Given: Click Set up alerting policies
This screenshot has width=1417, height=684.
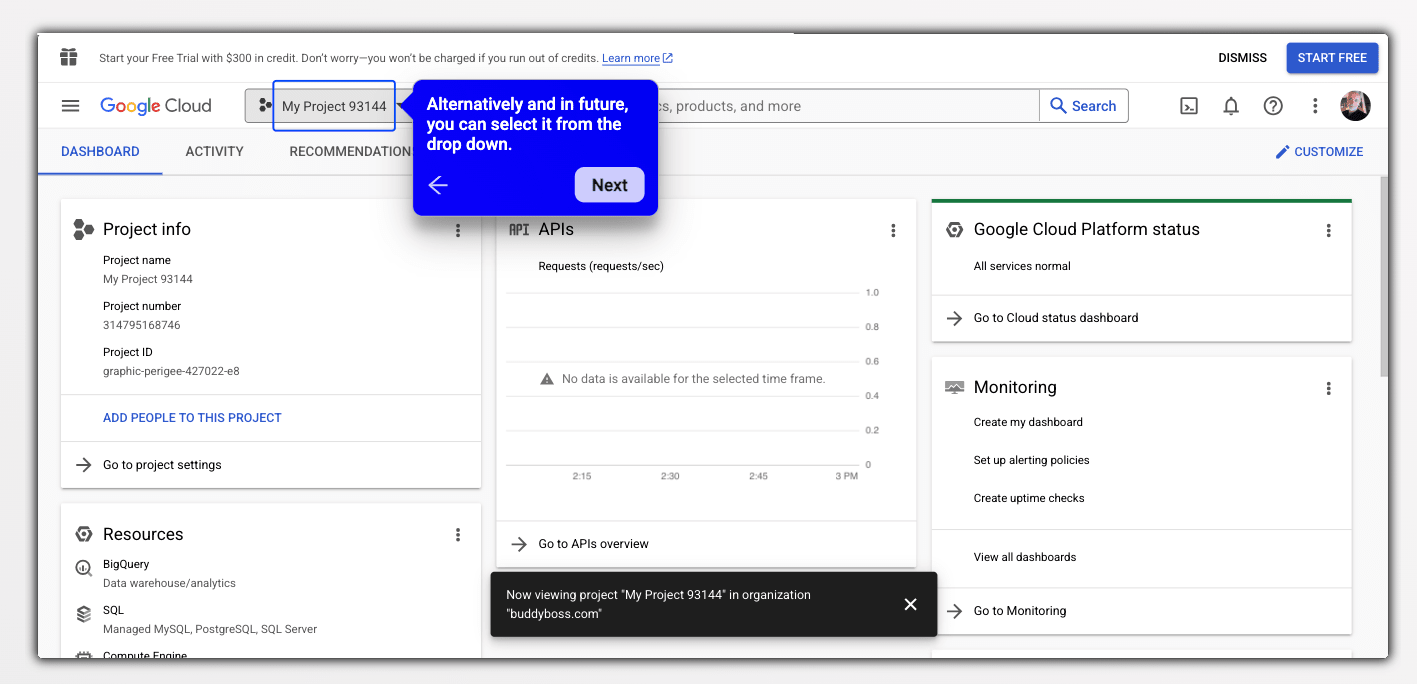Looking at the screenshot, I should coord(1031,460).
